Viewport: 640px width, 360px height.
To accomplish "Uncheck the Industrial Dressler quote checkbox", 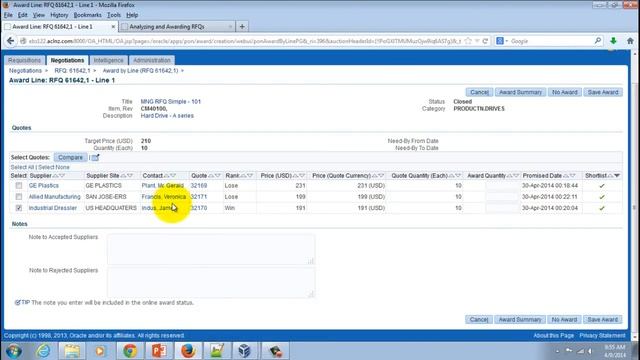I will click(x=19, y=208).
